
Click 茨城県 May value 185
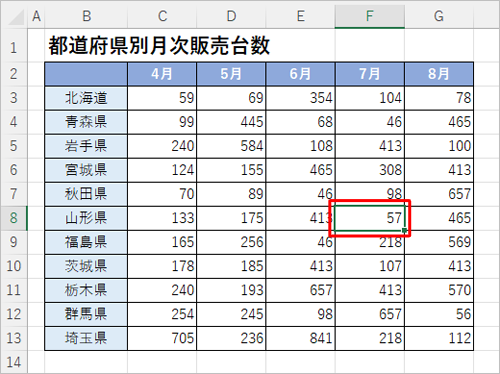231,266
